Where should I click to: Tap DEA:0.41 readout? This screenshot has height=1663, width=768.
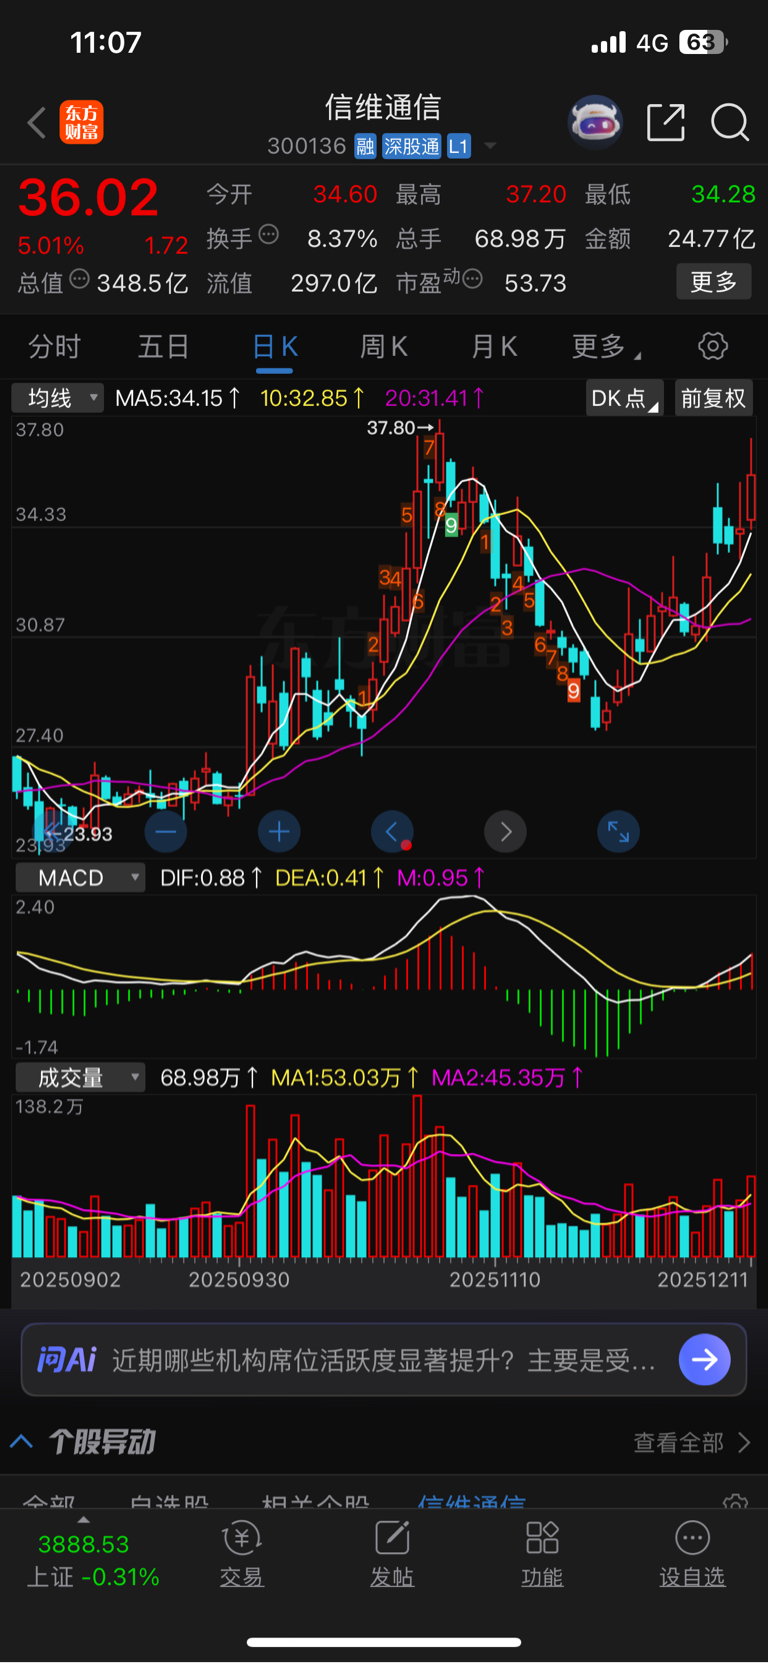click(x=330, y=878)
